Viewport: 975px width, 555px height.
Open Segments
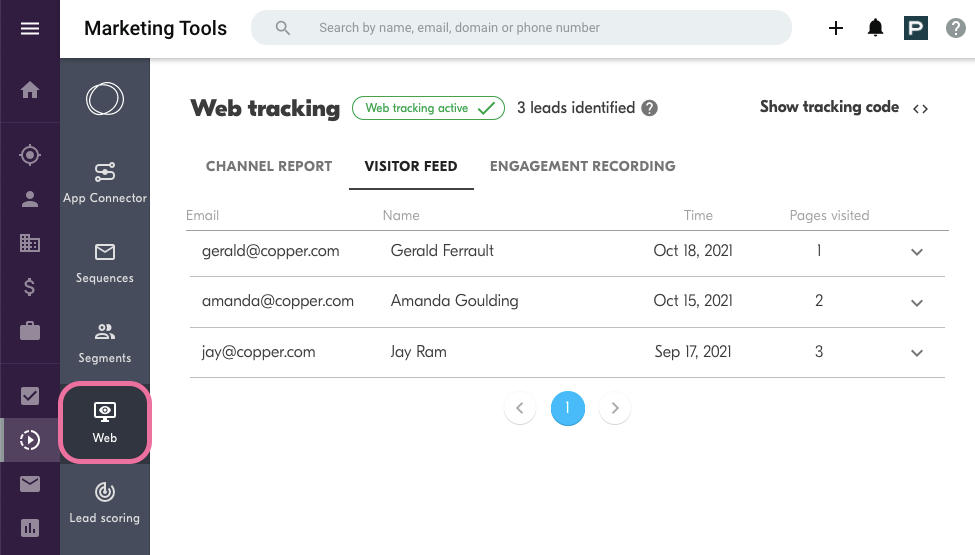point(105,344)
